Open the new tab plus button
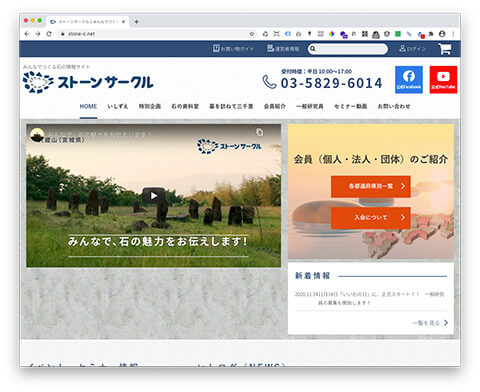 point(136,22)
